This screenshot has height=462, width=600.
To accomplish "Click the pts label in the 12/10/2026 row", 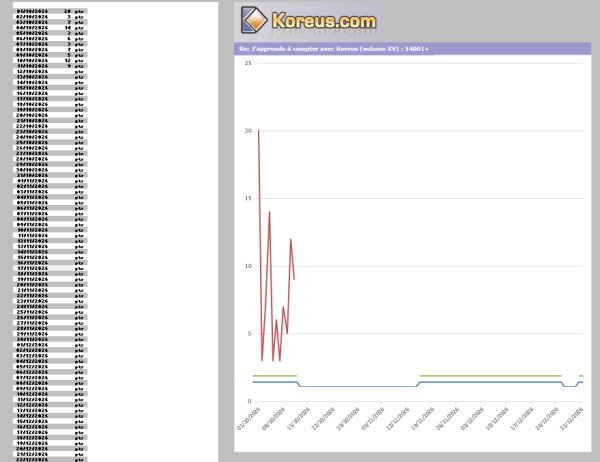I will point(79,72).
